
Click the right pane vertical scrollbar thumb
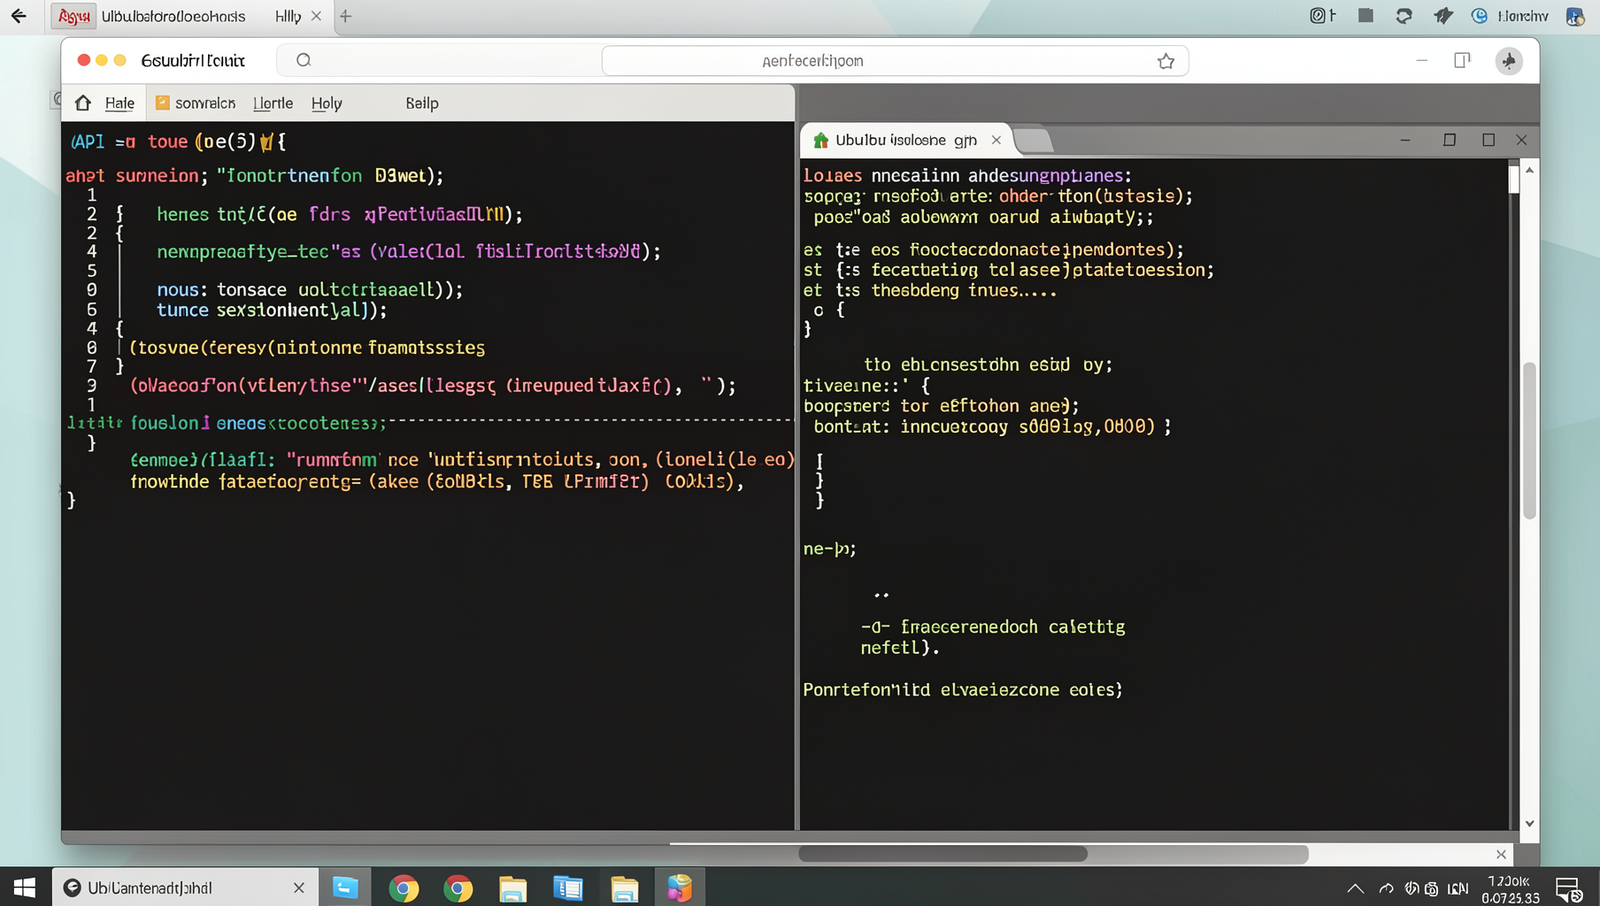coord(1529,440)
